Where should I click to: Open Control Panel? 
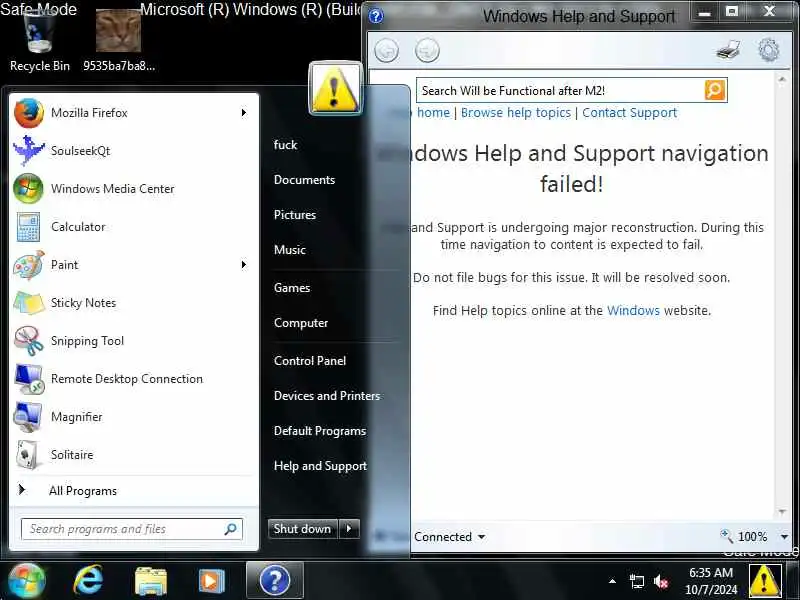310,361
